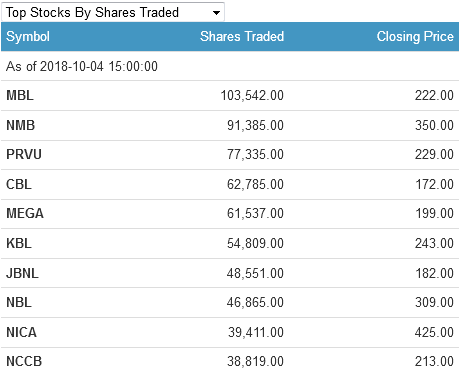
Task: Click NICA closing price 425.00
Action: [x=434, y=332]
